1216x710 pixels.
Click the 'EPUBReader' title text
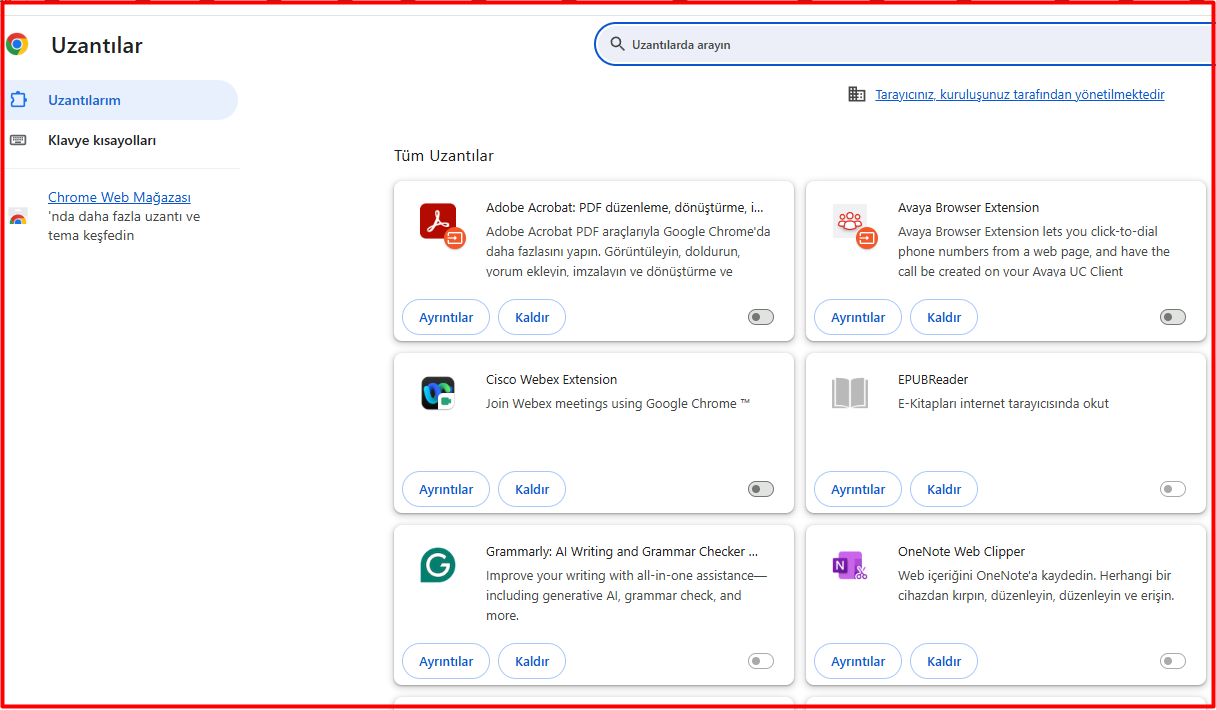[933, 380]
